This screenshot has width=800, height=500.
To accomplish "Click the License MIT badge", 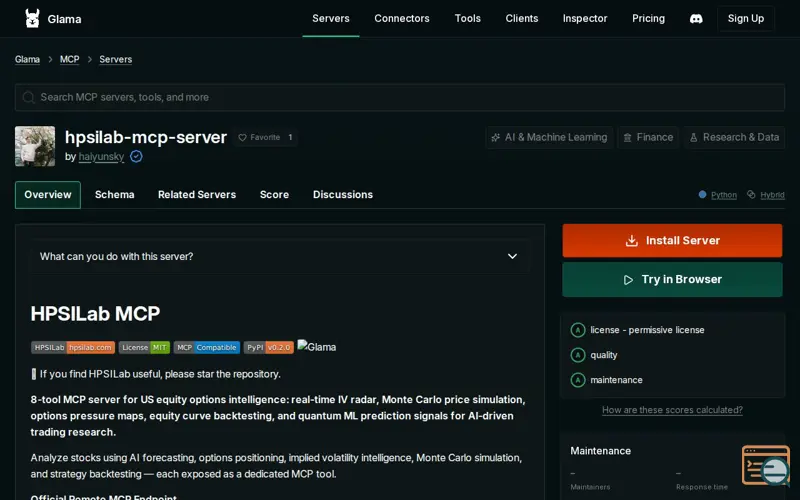I will [144, 347].
